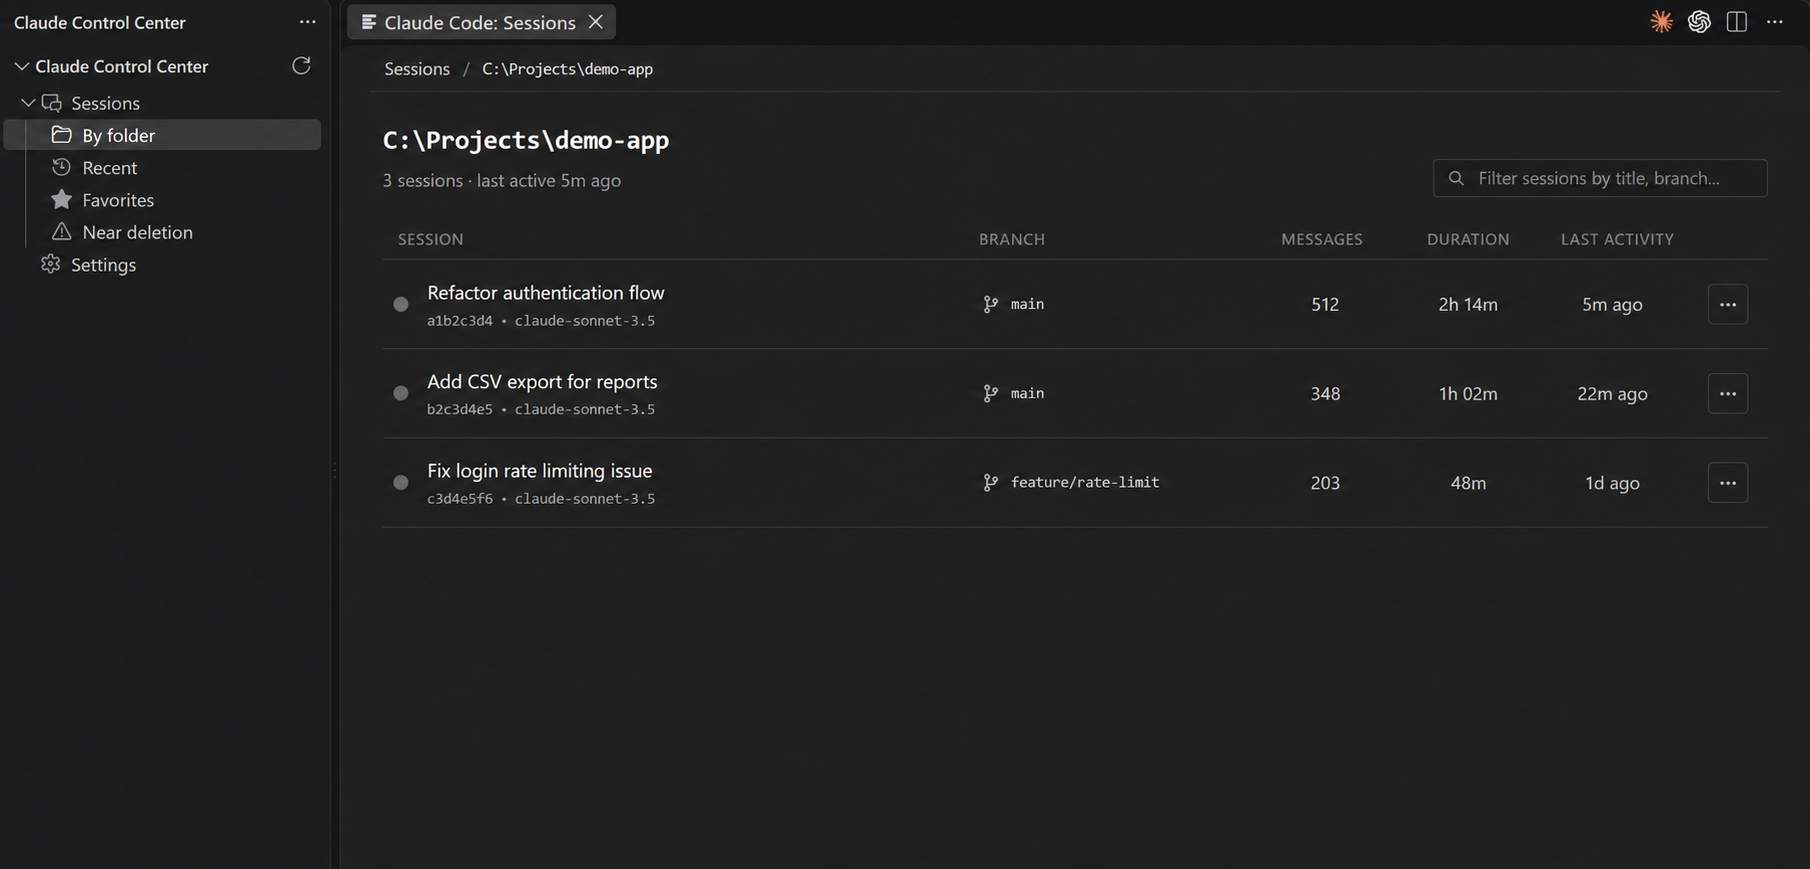The width and height of the screenshot is (1810, 869).
Task: Click session ID b2c3d4e5 • claude-sonnet-3.5
Action: click(x=541, y=409)
